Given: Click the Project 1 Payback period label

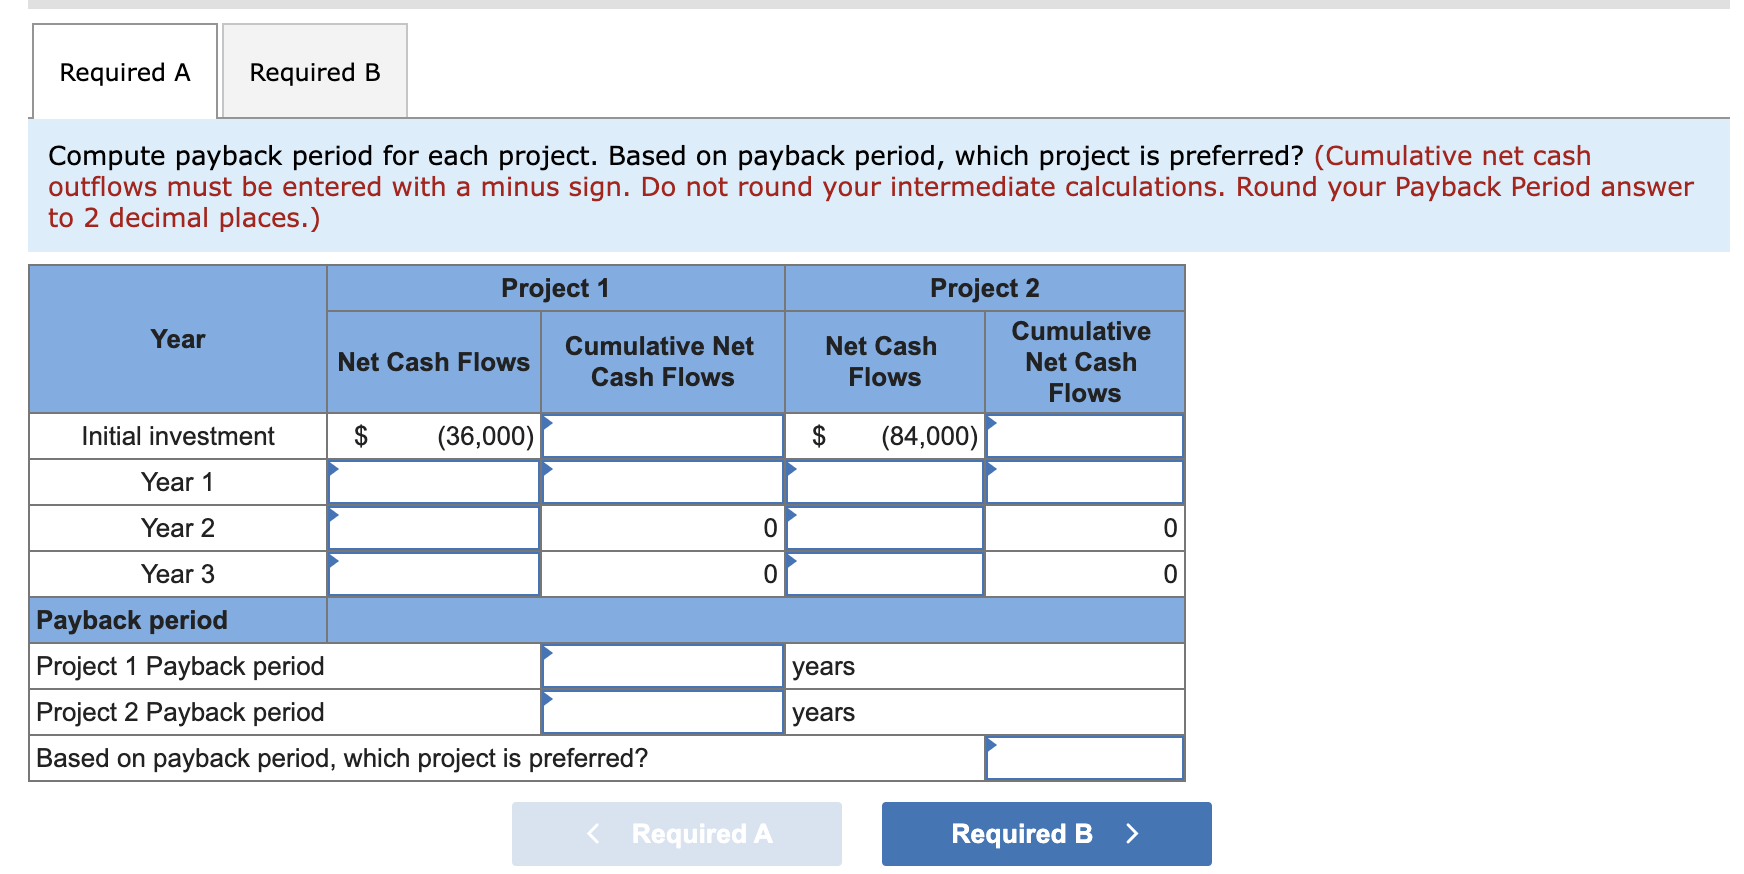Looking at the screenshot, I should tap(180, 666).
